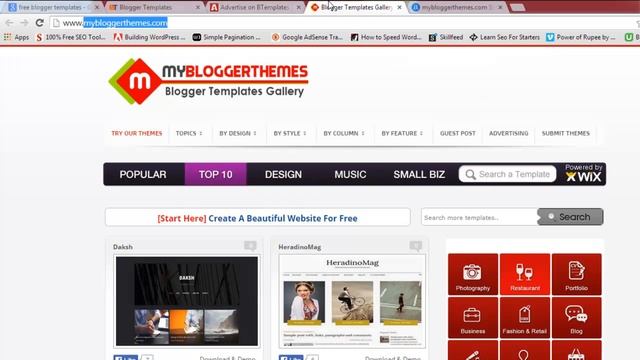The height and width of the screenshot is (360, 640).
Task: Select POPULAR in the Wix banner
Action: point(143,174)
